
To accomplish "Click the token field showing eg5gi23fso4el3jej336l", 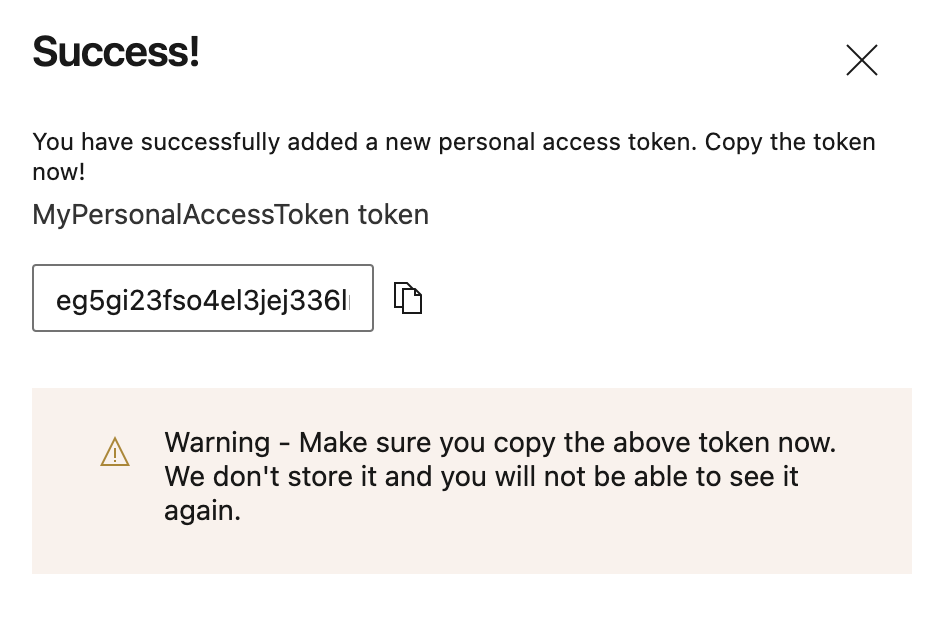I will point(203,298).
